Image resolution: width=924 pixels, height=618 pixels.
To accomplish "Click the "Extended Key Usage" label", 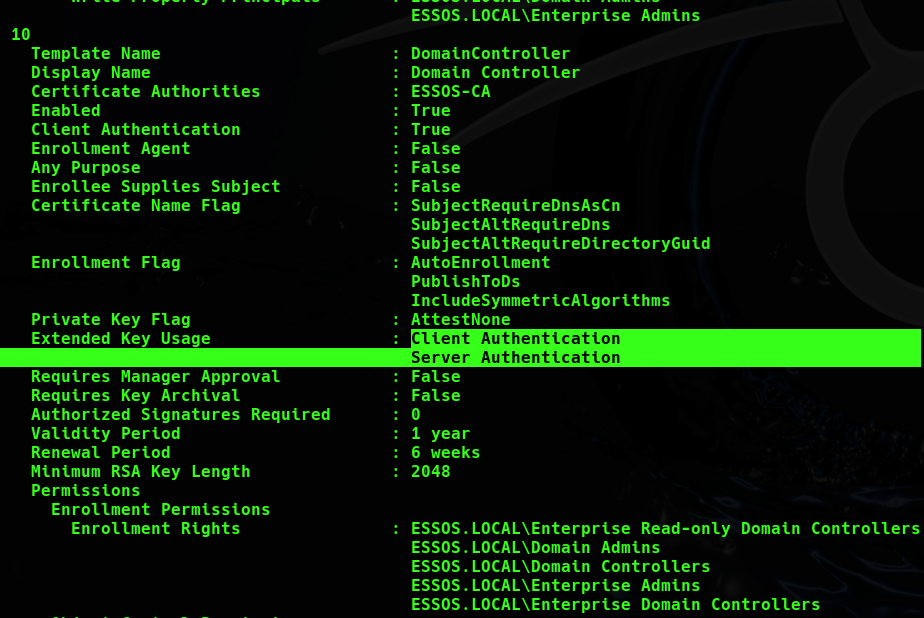I will point(120,339).
